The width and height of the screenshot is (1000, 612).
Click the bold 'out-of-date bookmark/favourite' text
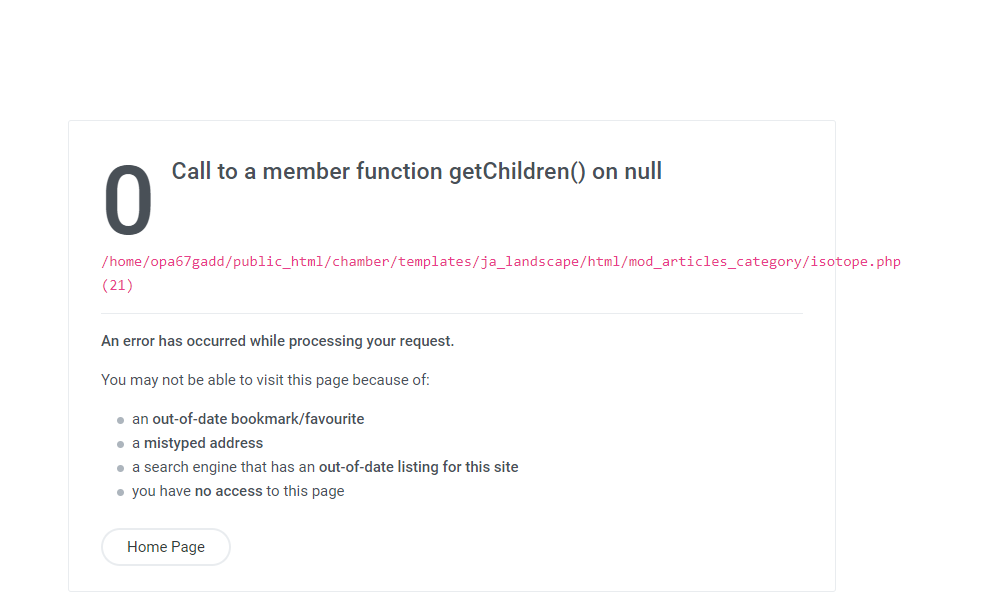258,419
